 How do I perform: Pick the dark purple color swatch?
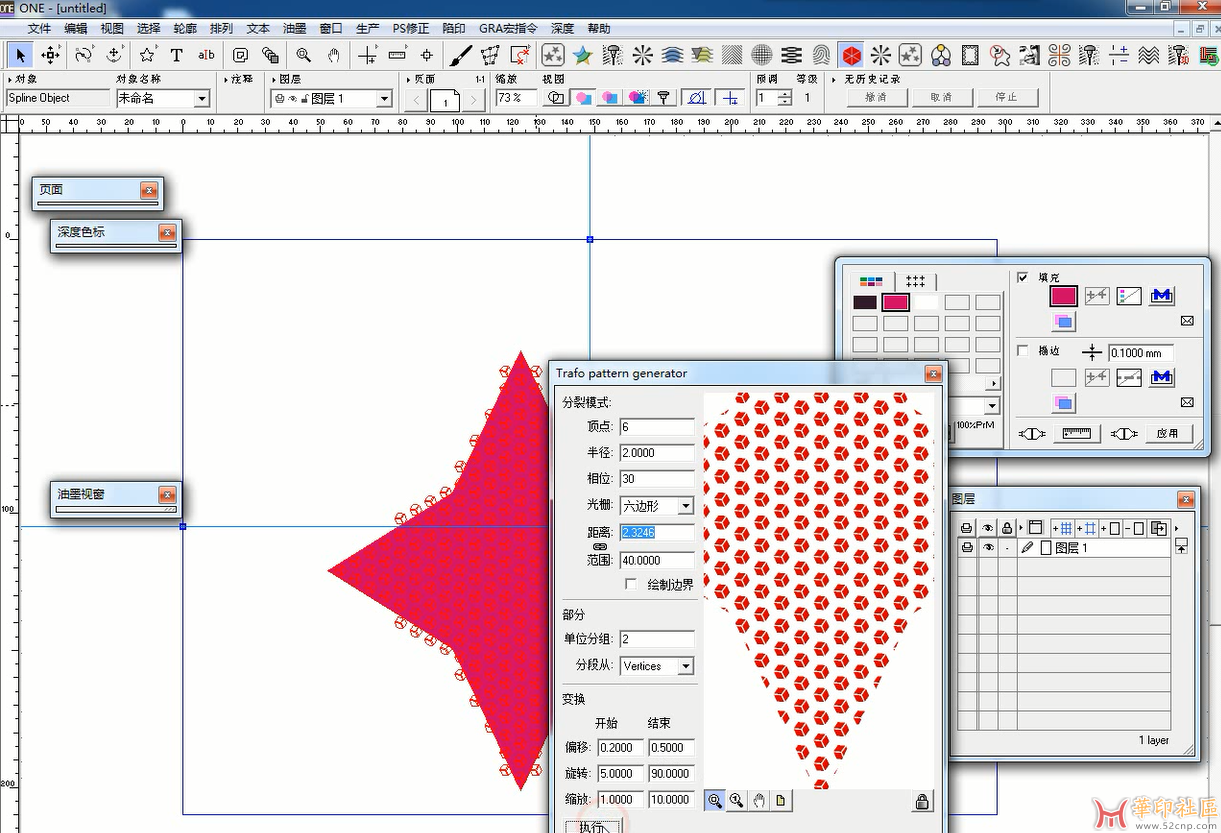[x=865, y=302]
